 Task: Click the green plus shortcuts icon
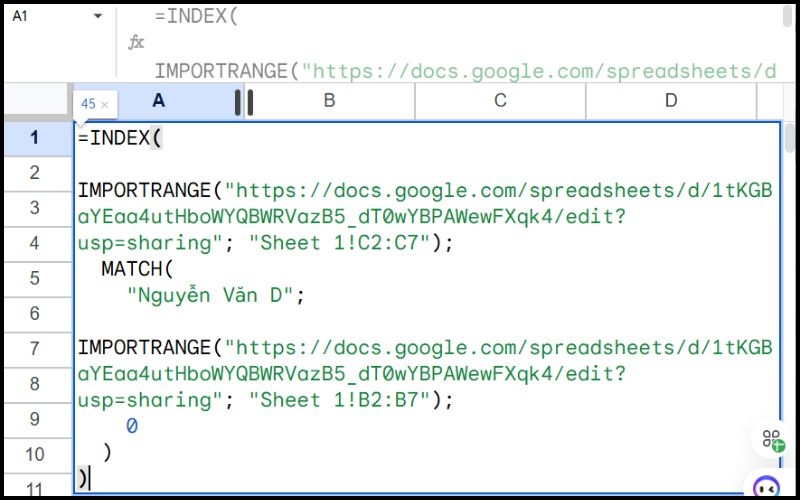pyautogui.click(x=773, y=439)
